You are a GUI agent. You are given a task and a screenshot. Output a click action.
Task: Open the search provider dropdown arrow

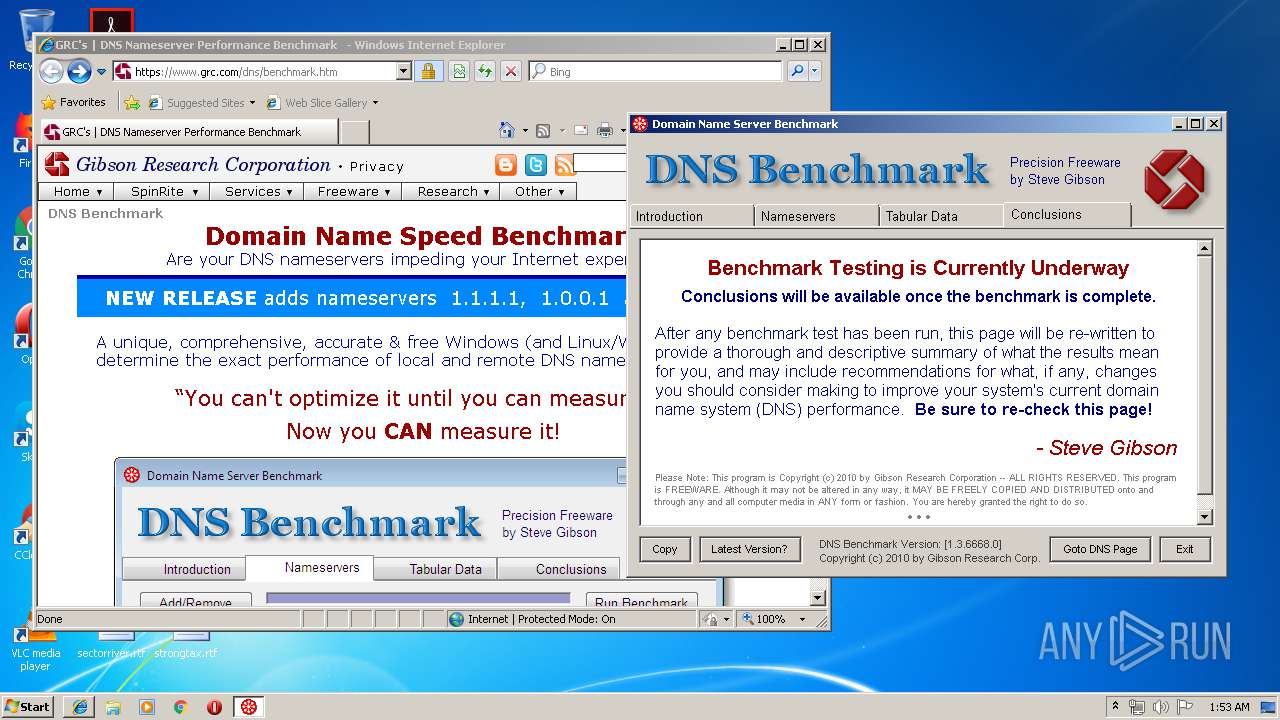coord(815,71)
